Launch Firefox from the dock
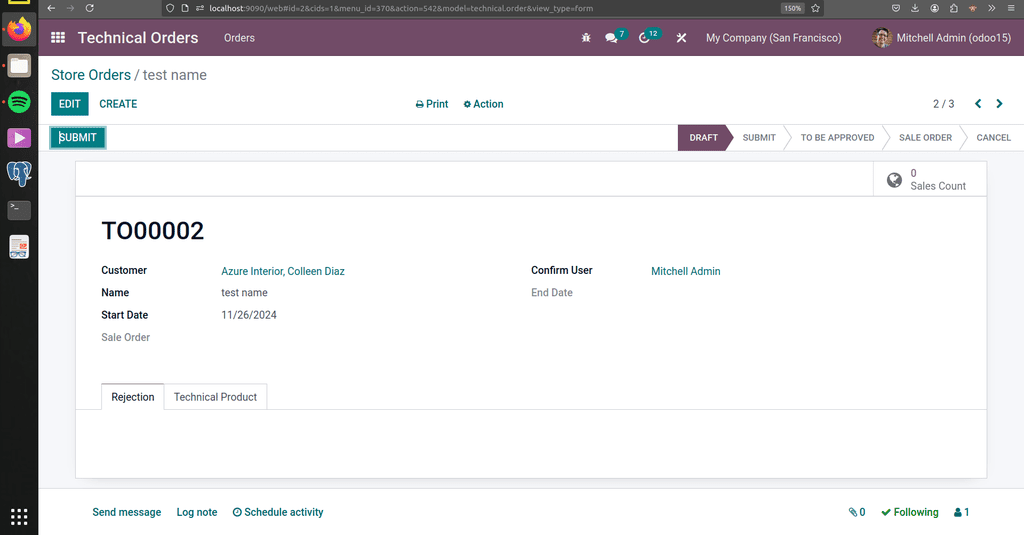The image size is (1024, 535). click(x=19, y=29)
